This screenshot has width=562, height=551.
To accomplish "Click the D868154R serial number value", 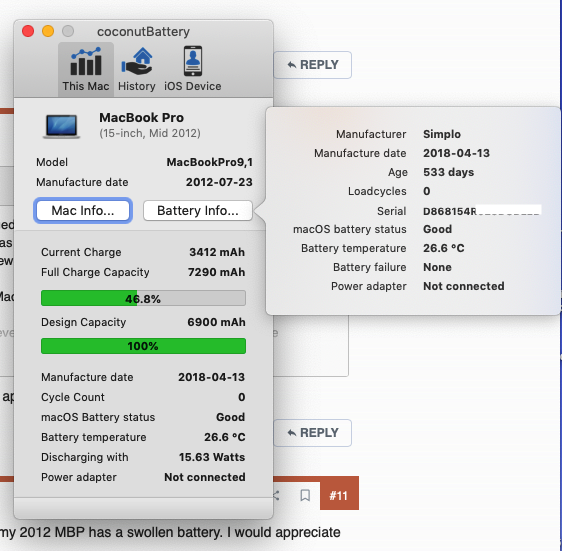I will 450,211.
